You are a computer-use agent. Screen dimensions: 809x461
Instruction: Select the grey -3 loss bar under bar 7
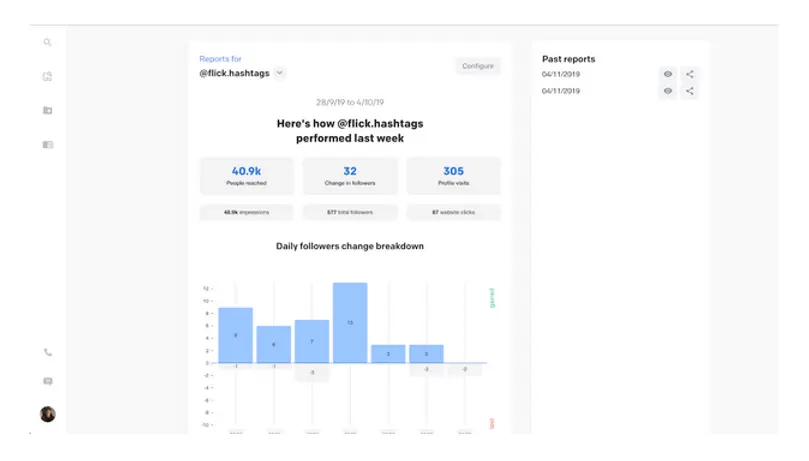(x=312, y=372)
